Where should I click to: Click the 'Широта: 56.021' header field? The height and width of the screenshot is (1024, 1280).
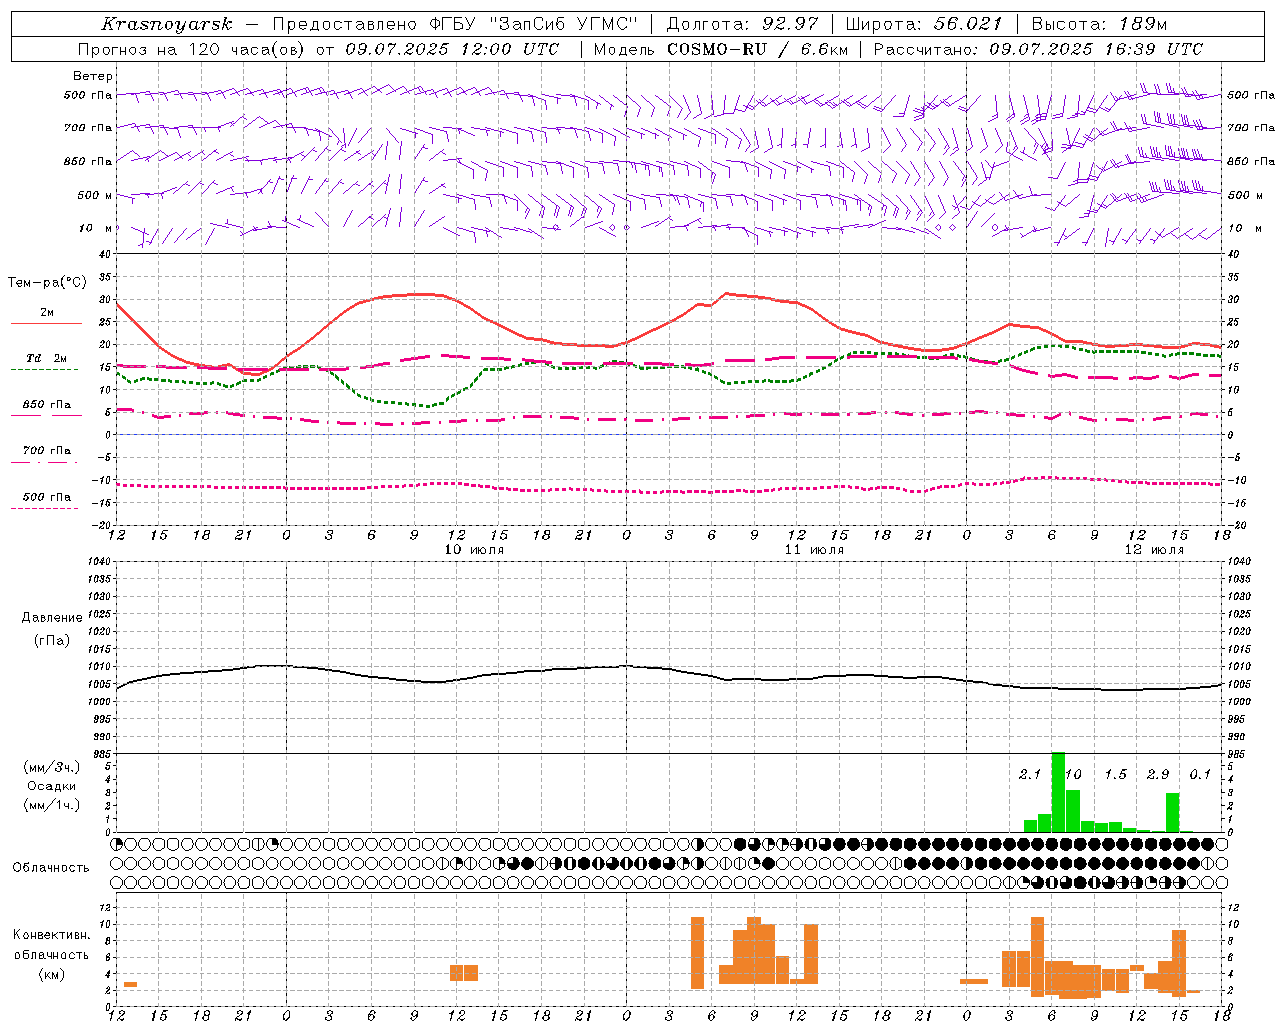[923, 24]
